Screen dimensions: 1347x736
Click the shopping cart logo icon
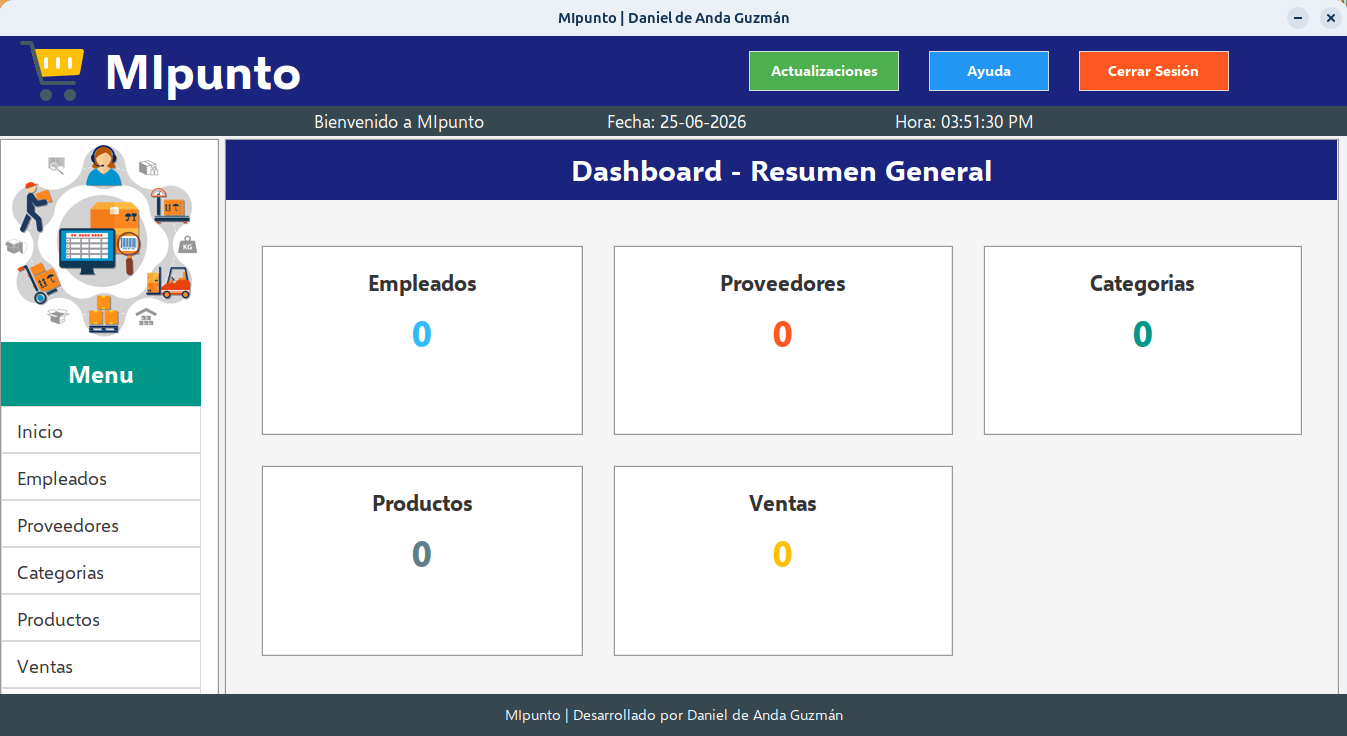[x=52, y=70]
